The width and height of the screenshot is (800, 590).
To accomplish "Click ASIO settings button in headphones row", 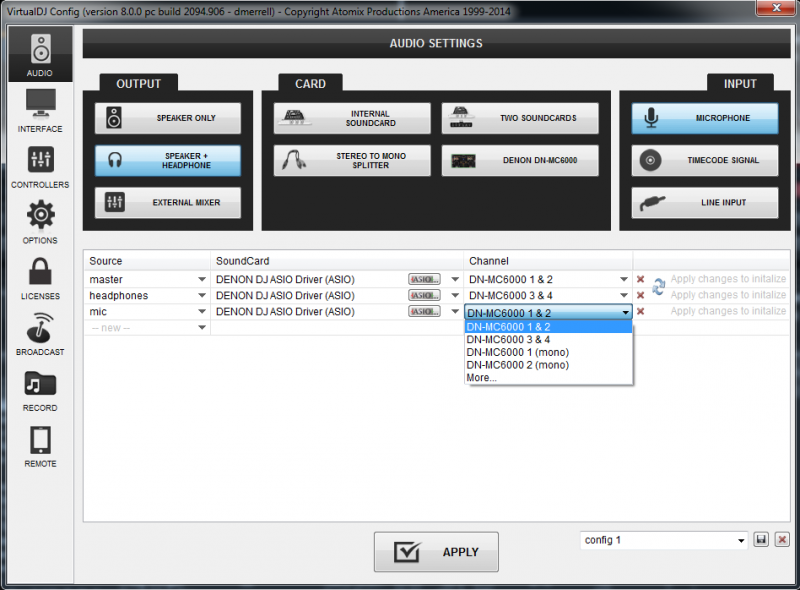I will 424,296.
